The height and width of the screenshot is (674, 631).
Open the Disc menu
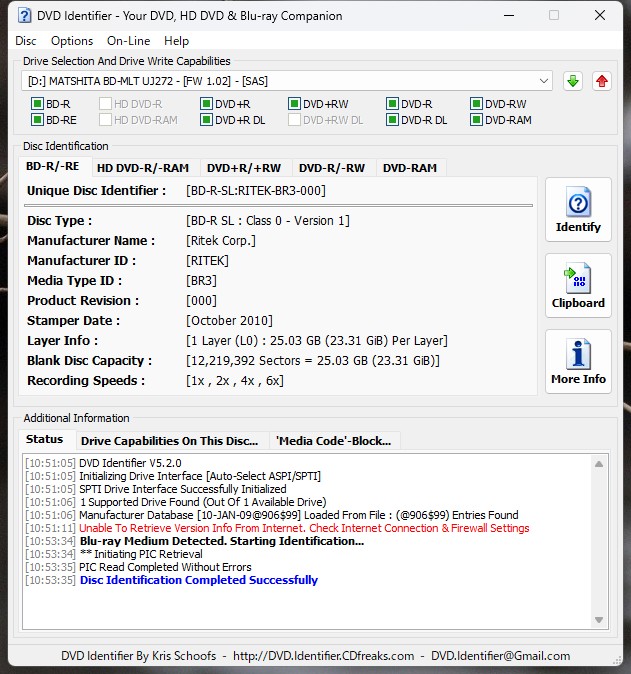point(26,41)
